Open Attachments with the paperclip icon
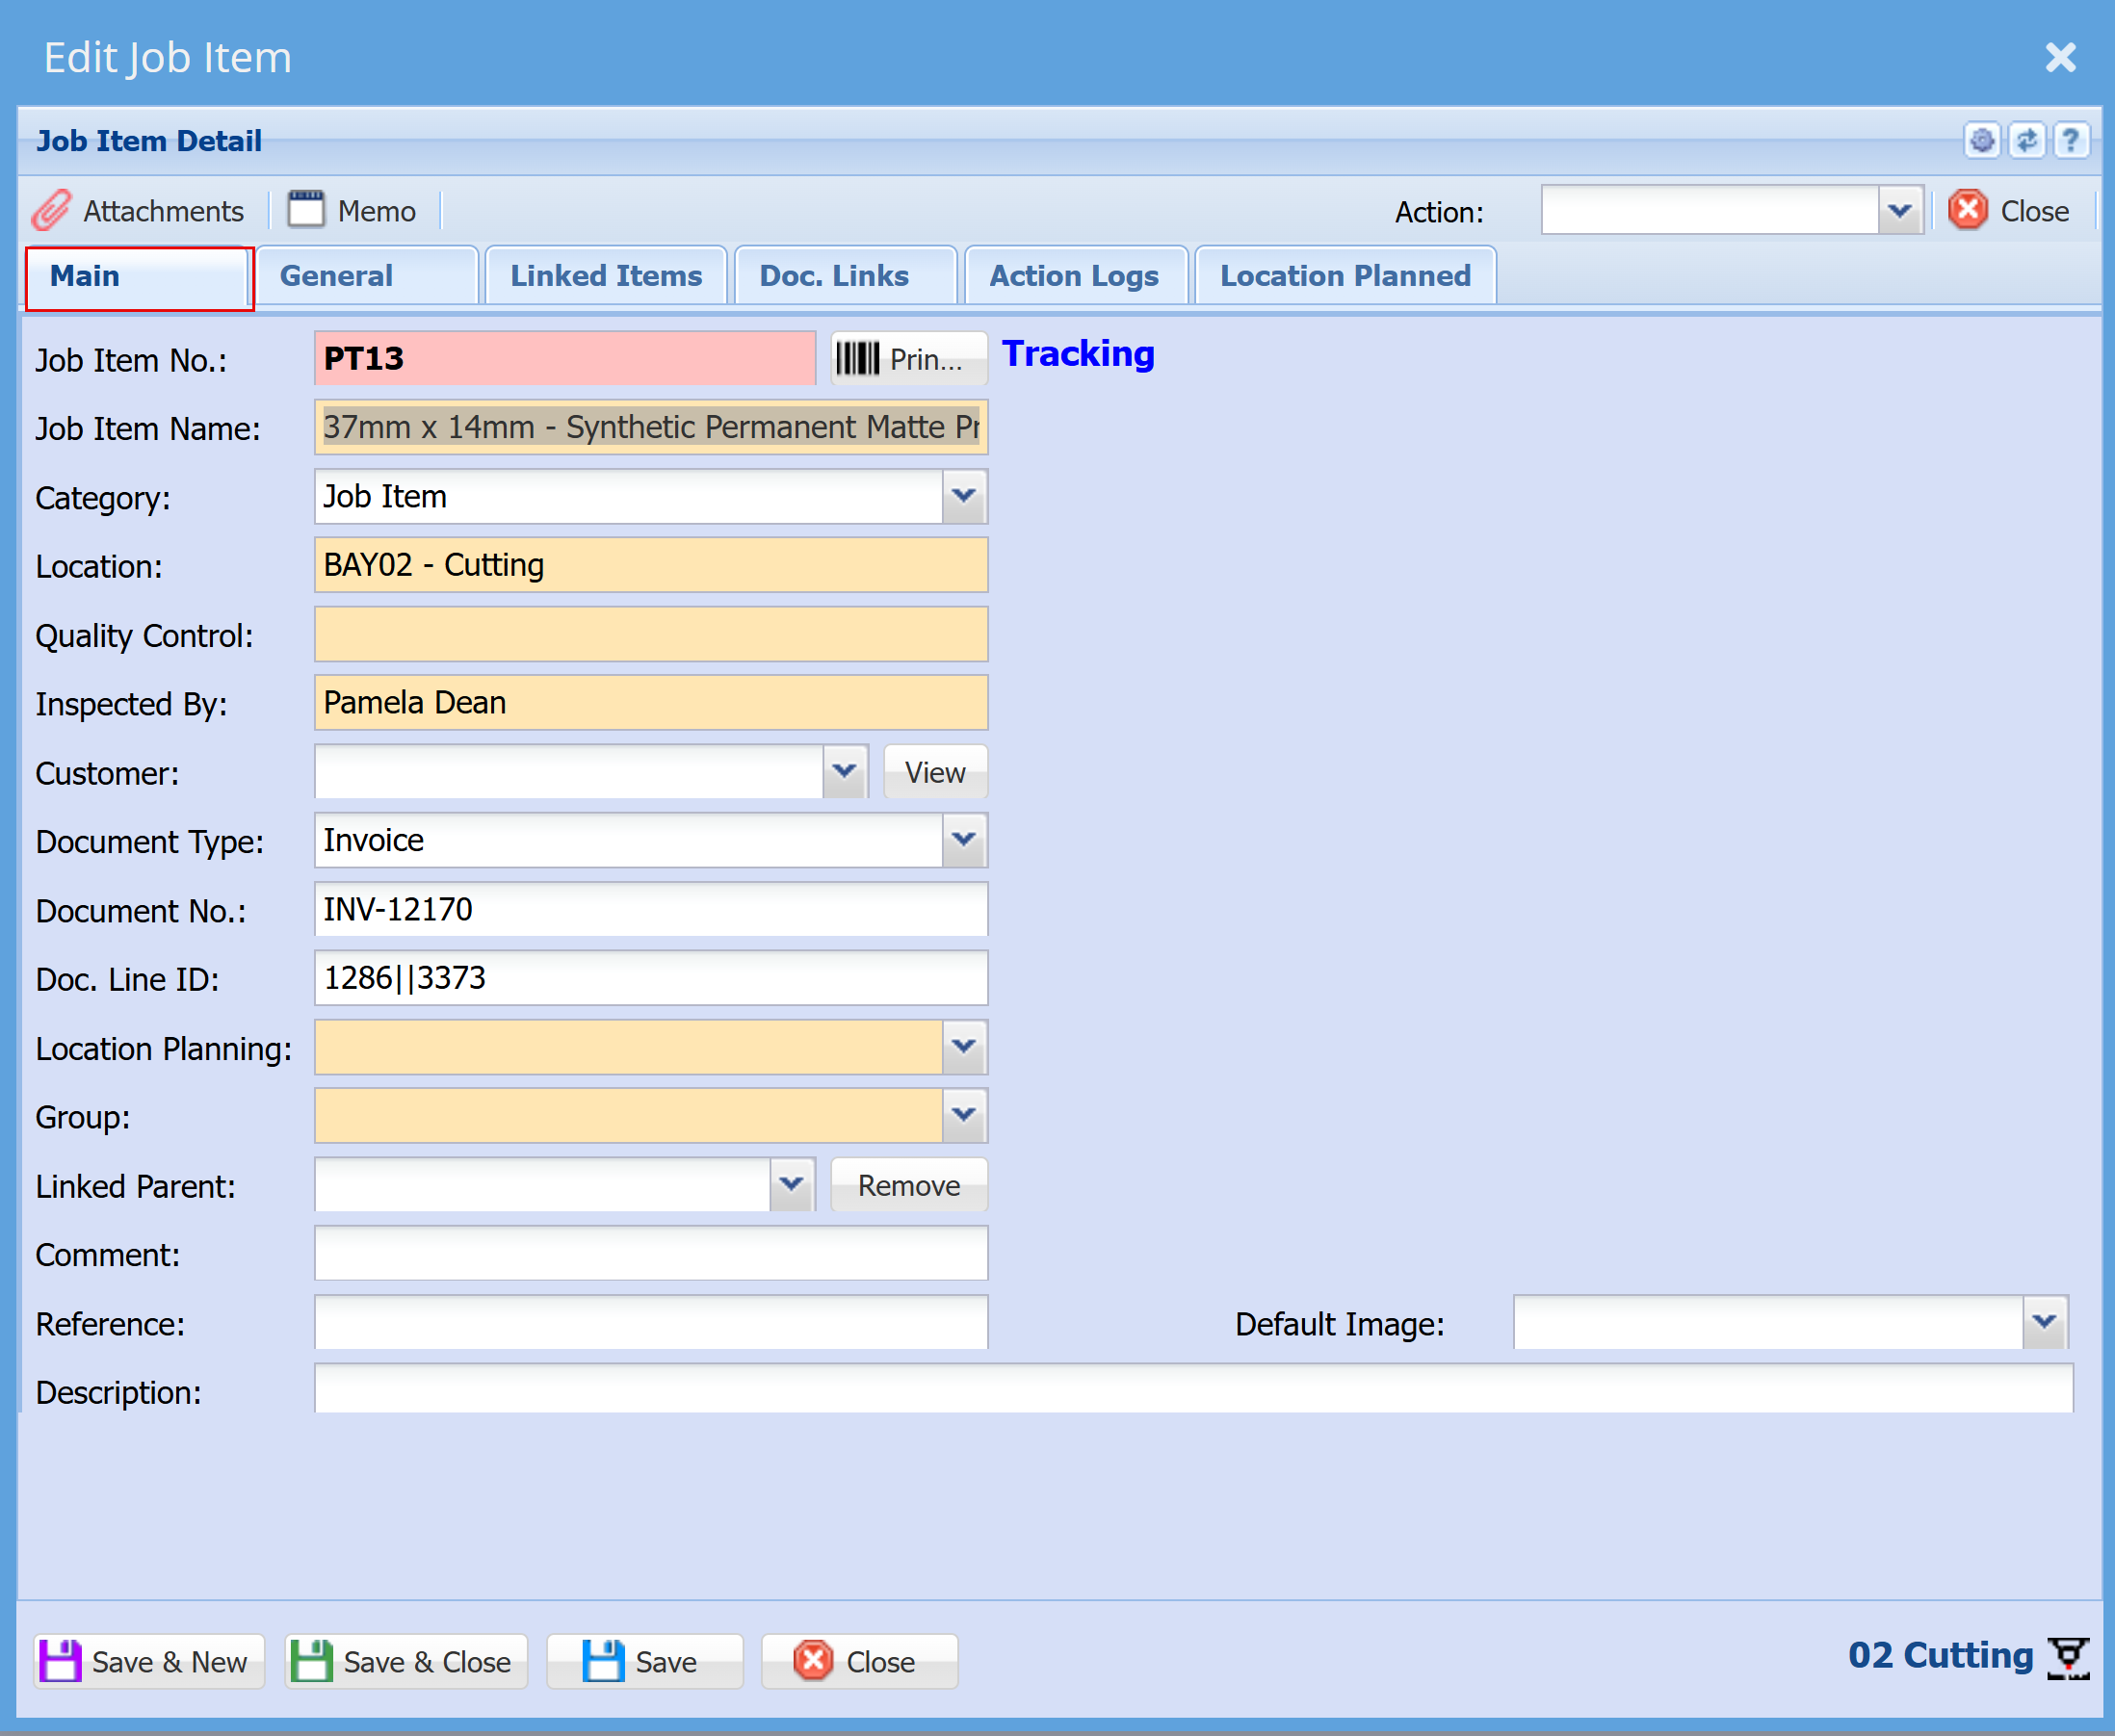Image resolution: width=2115 pixels, height=1736 pixels. pyautogui.click(x=138, y=211)
